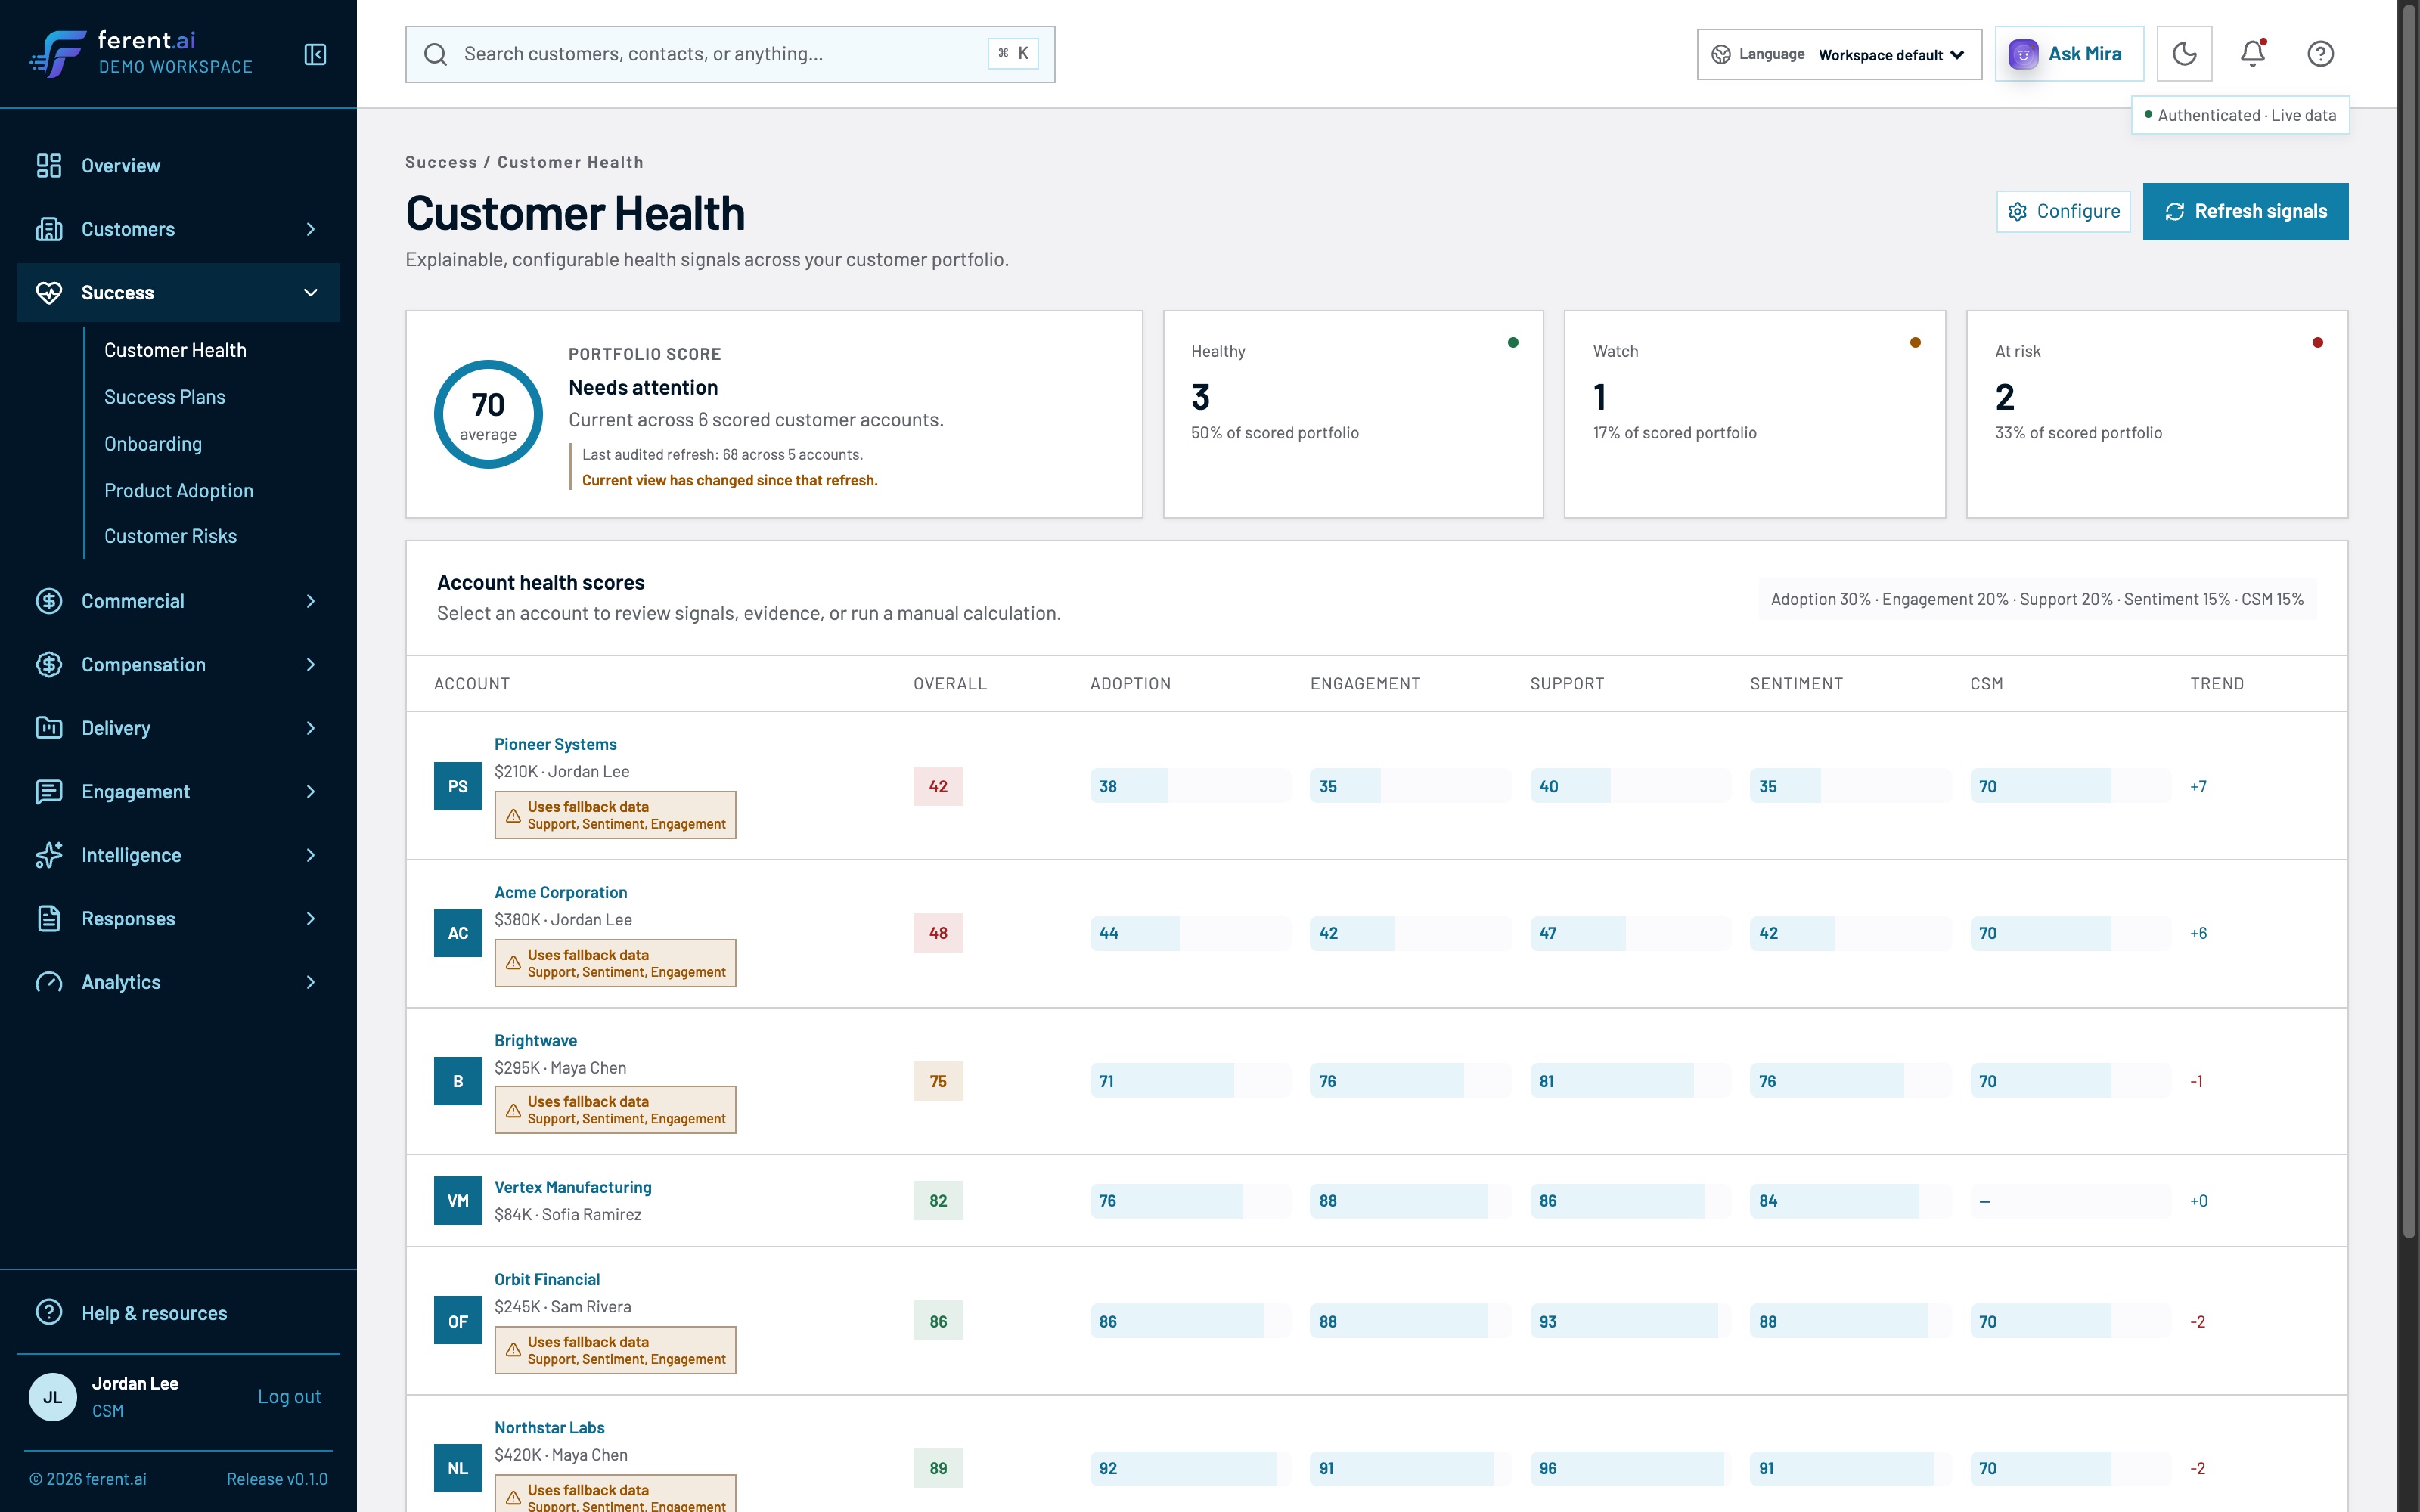Click the Engagement chat icon
Screen dimensions: 2420x1512
[49, 791]
